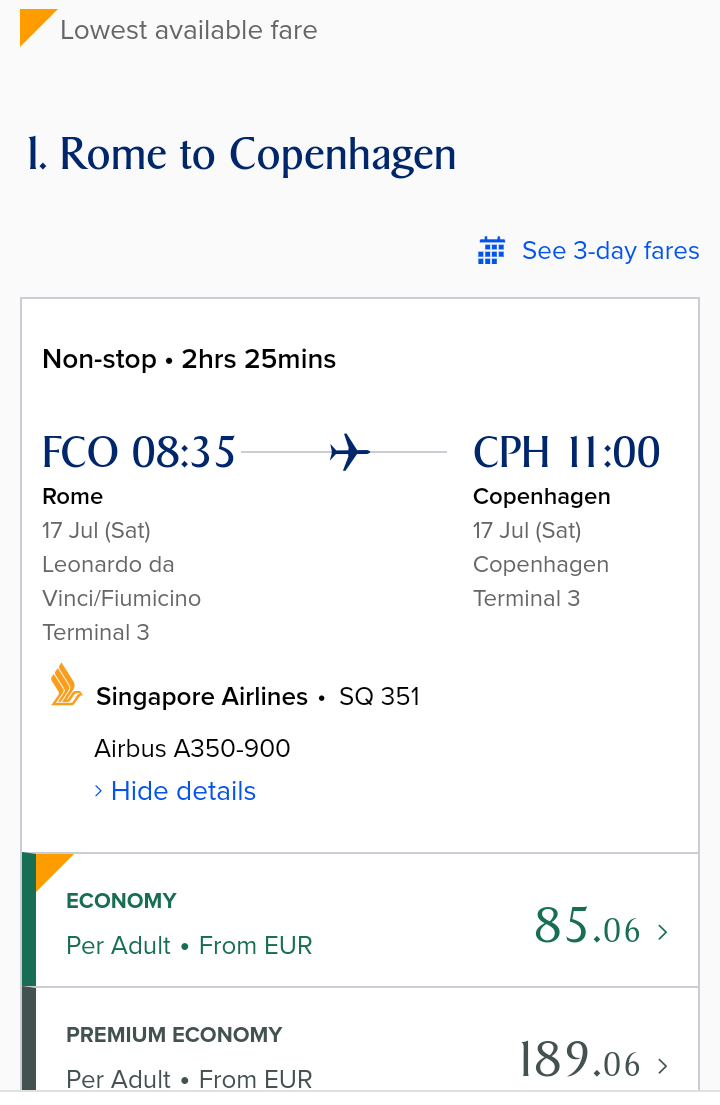This screenshot has height=1105, width=720.
Task: Click the Non-stop 2hrs 25mins label
Action: [x=189, y=359]
